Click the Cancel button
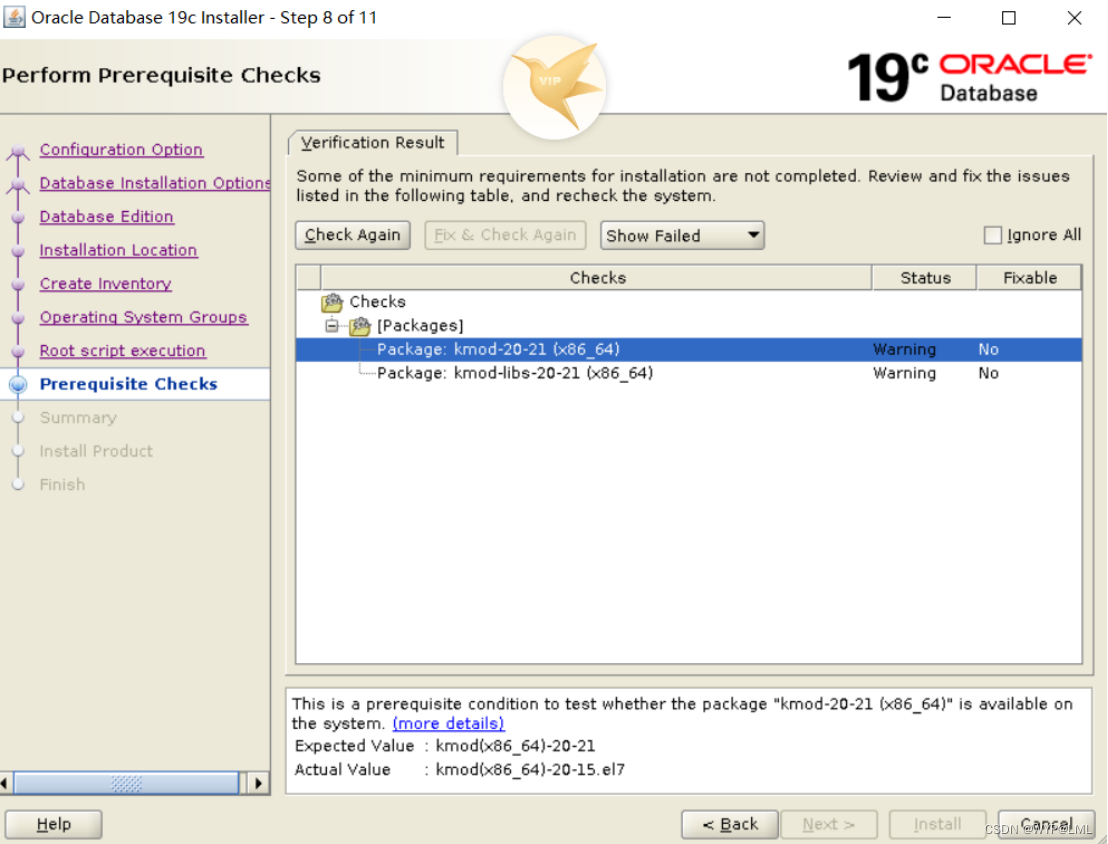Screen dimensions: 1108x844 1047,824
